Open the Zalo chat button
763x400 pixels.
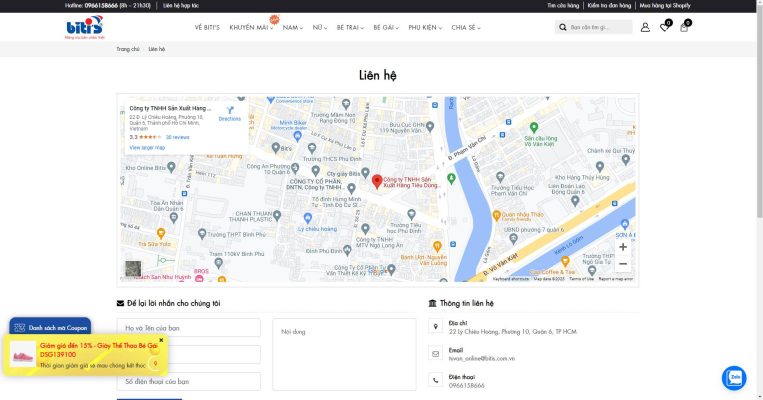tap(734, 378)
